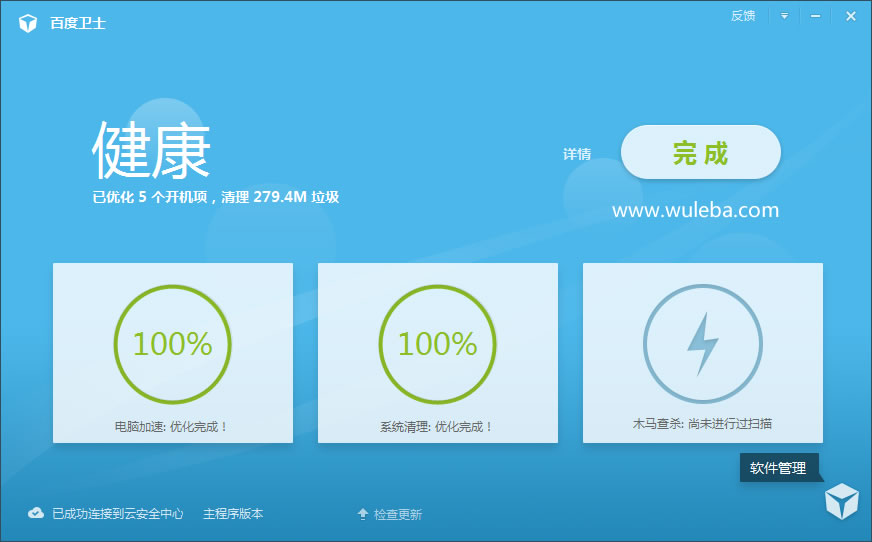Select the 木马查杀: 尚未进行过扫描 label
Viewport: 872px width, 542px height.
(702, 424)
